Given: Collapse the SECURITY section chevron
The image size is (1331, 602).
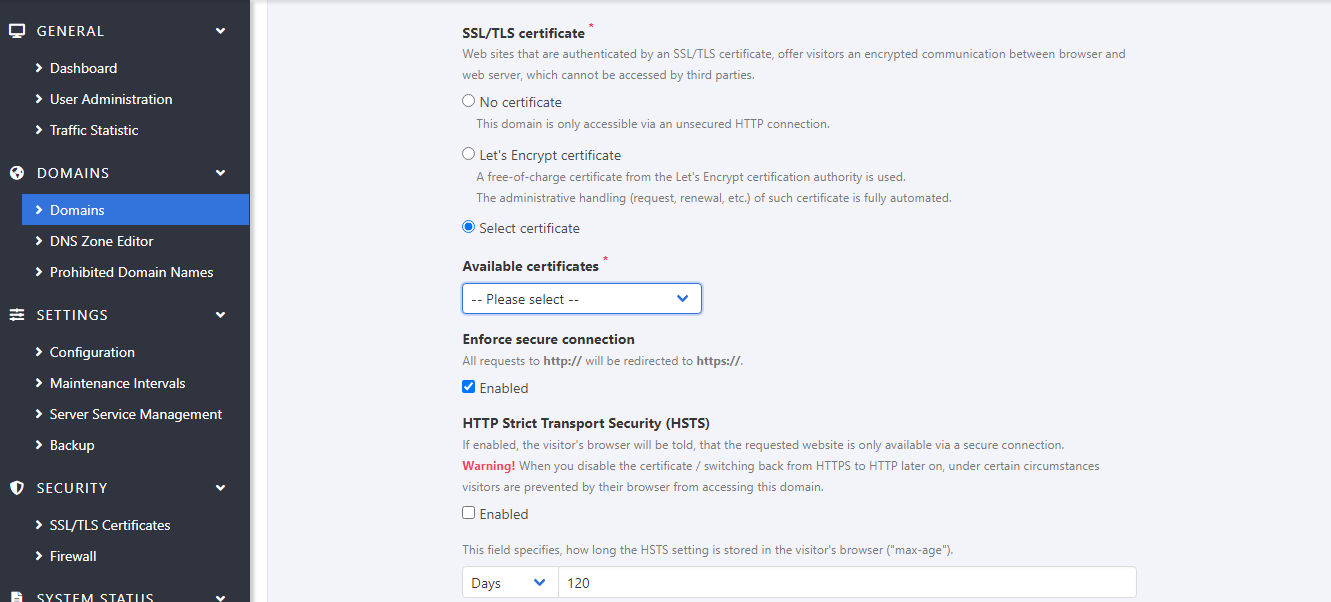Looking at the screenshot, I should [221, 488].
